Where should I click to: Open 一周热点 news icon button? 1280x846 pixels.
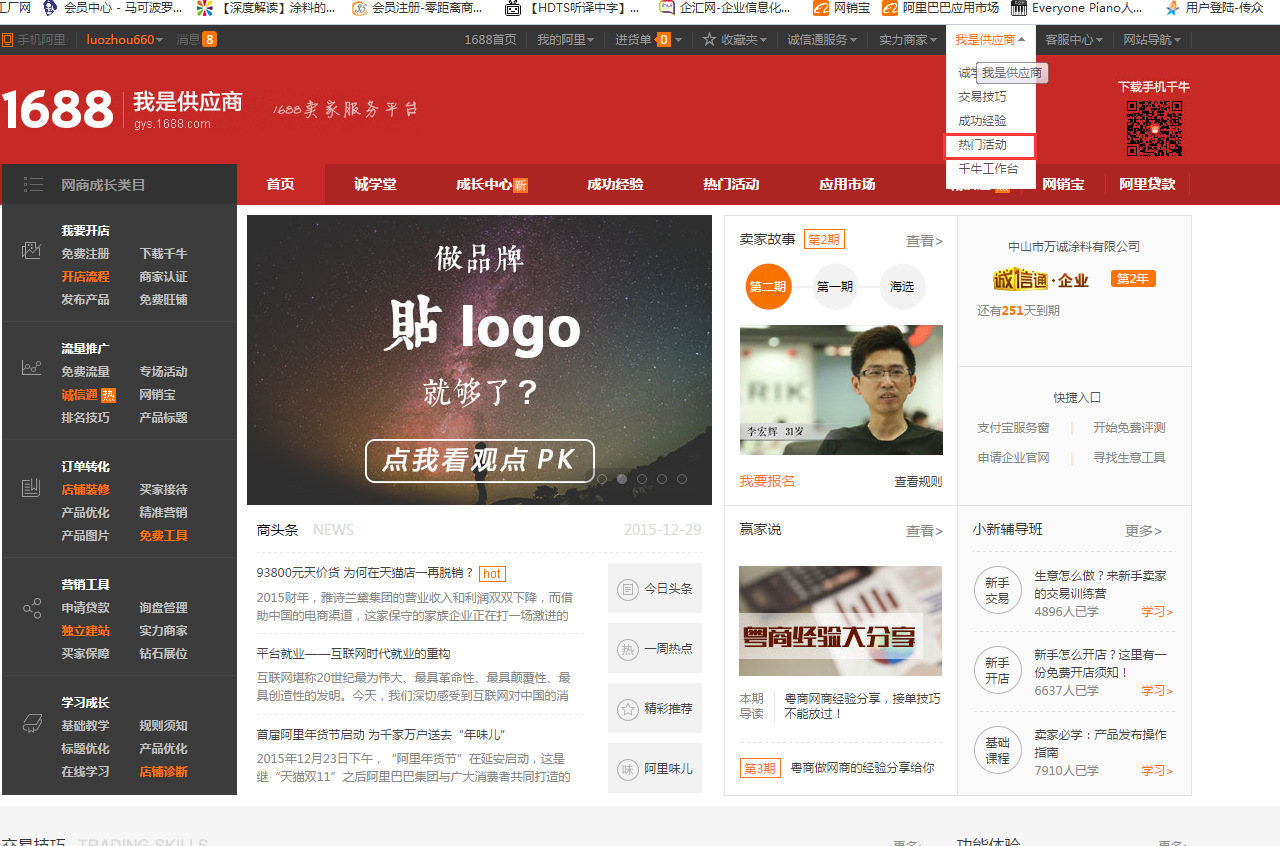click(655, 648)
